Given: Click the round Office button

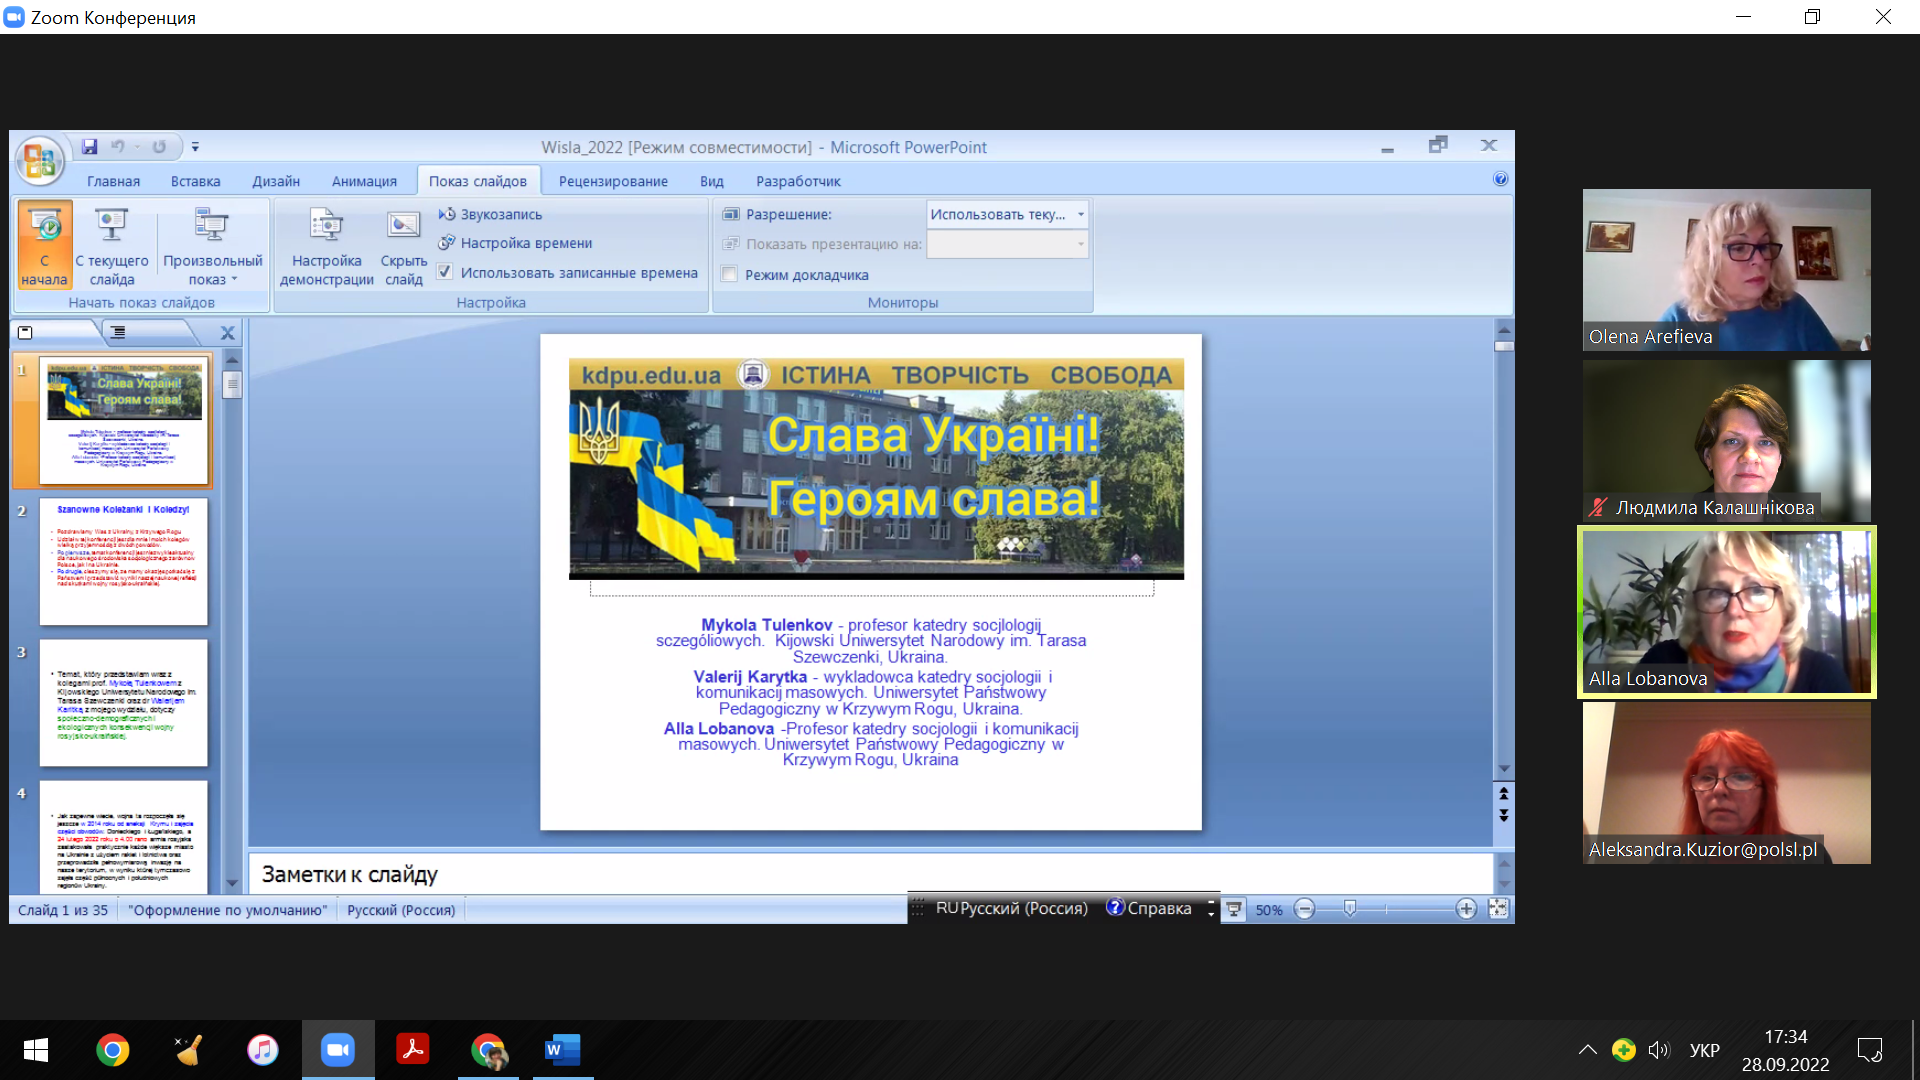Looking at the screenshot, I should [40, 160].
